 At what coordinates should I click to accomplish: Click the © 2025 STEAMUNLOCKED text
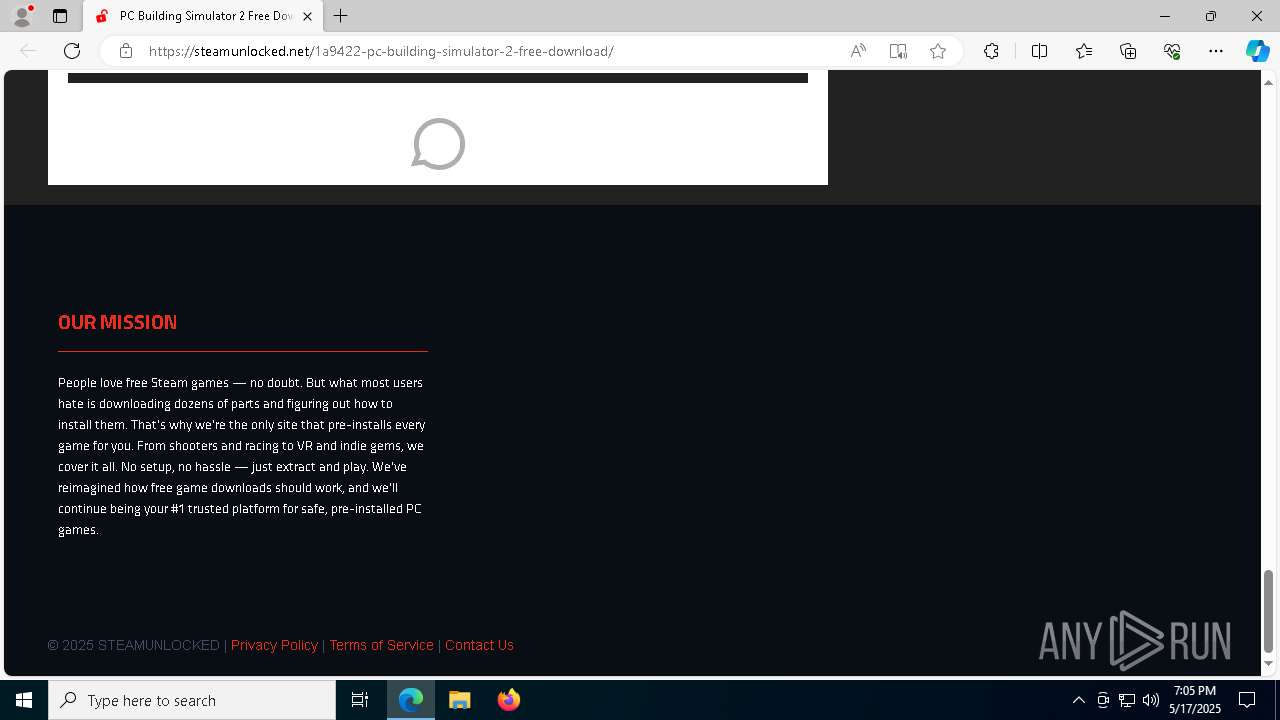tap(133, 645)
